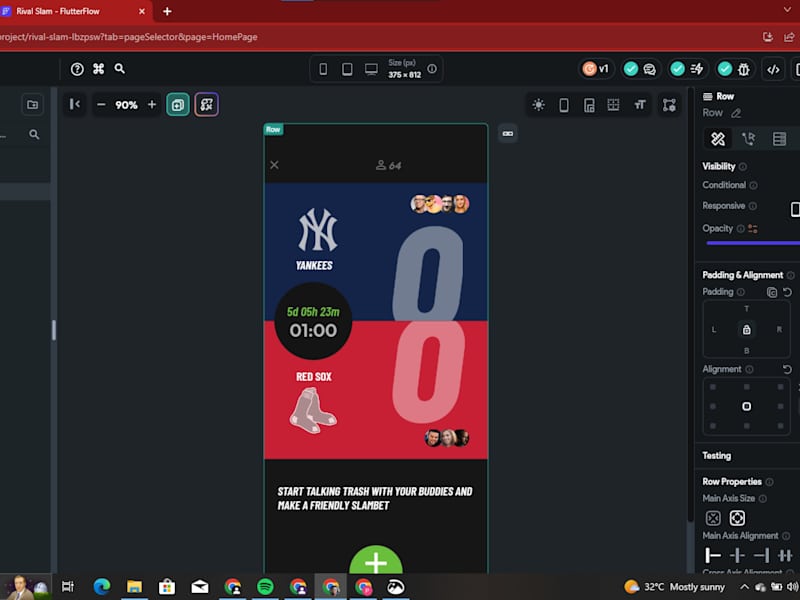Show Conditional visibility info icon

pyautogui.click(x=754, y=185)
